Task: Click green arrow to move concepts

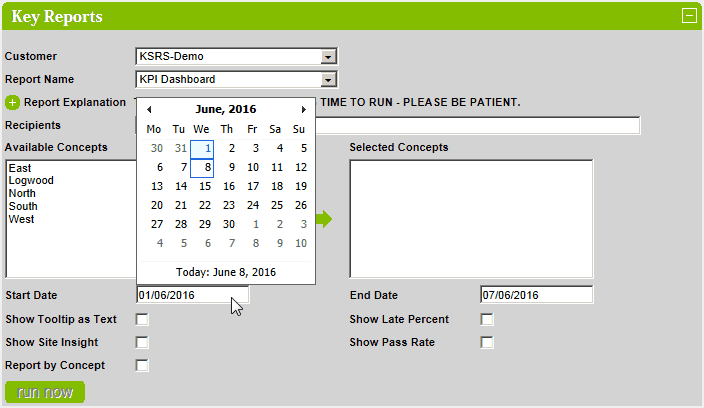Action: point(324,219)
